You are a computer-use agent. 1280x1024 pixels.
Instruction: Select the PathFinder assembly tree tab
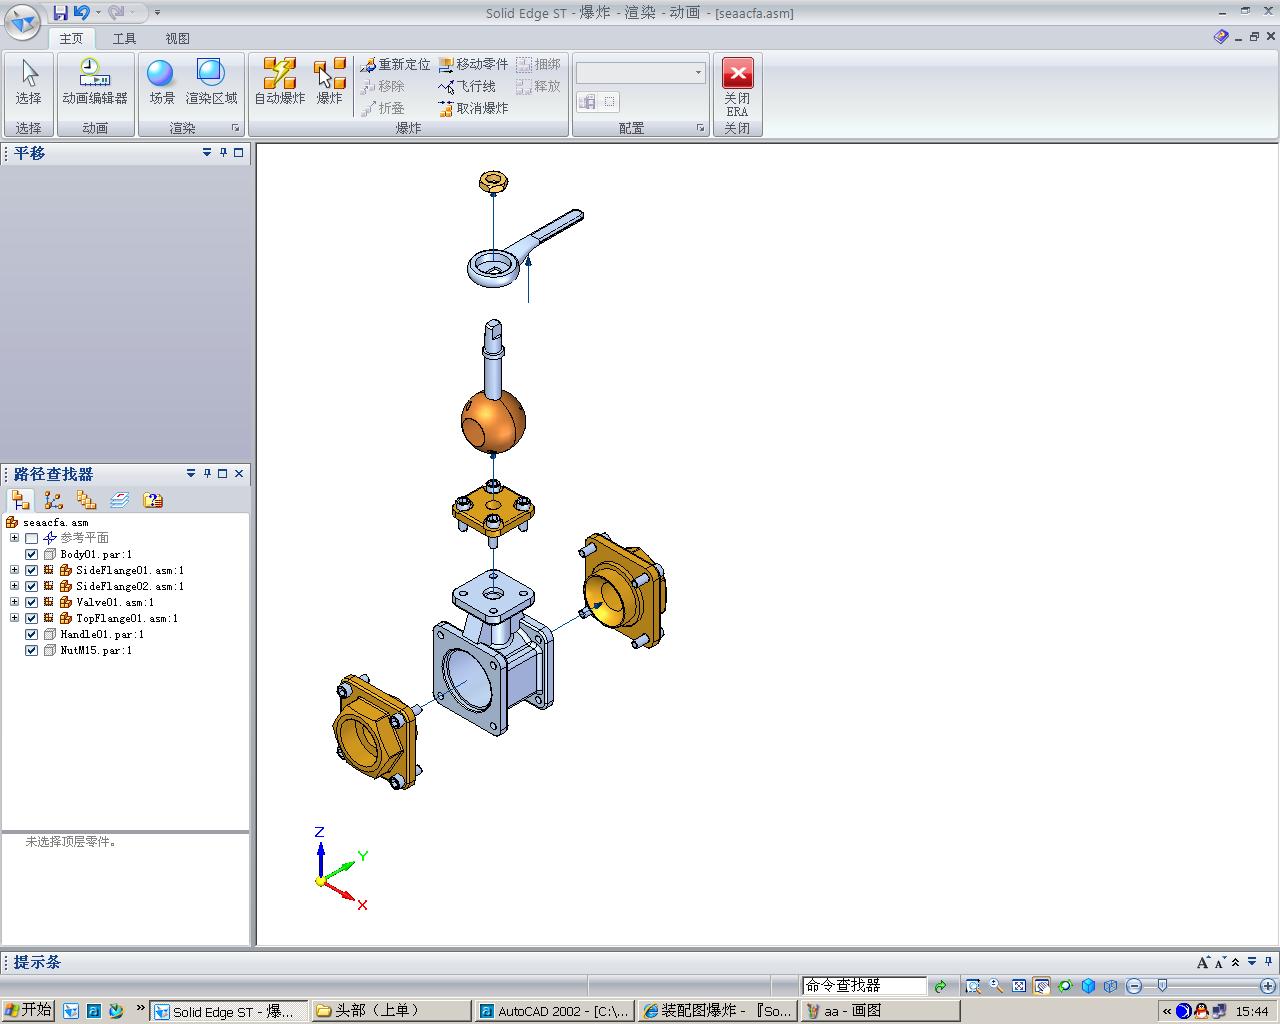point(20,500)
